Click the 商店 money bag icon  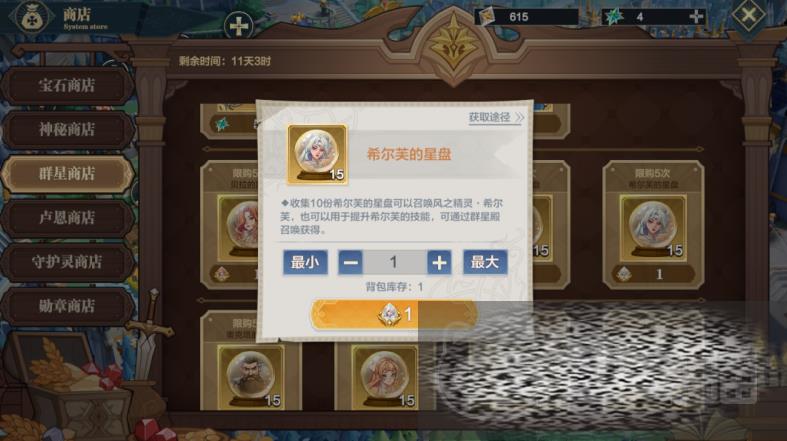click(34, 17)
